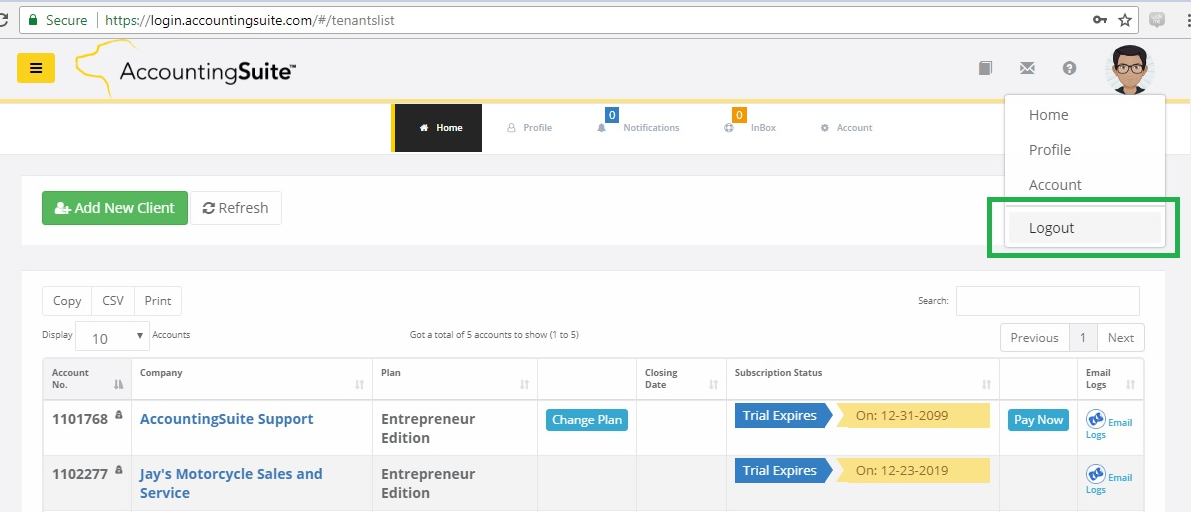The height and width of the screenshot is (512, 1191).
Task: Click the Change Plan button
Action: 587,419
